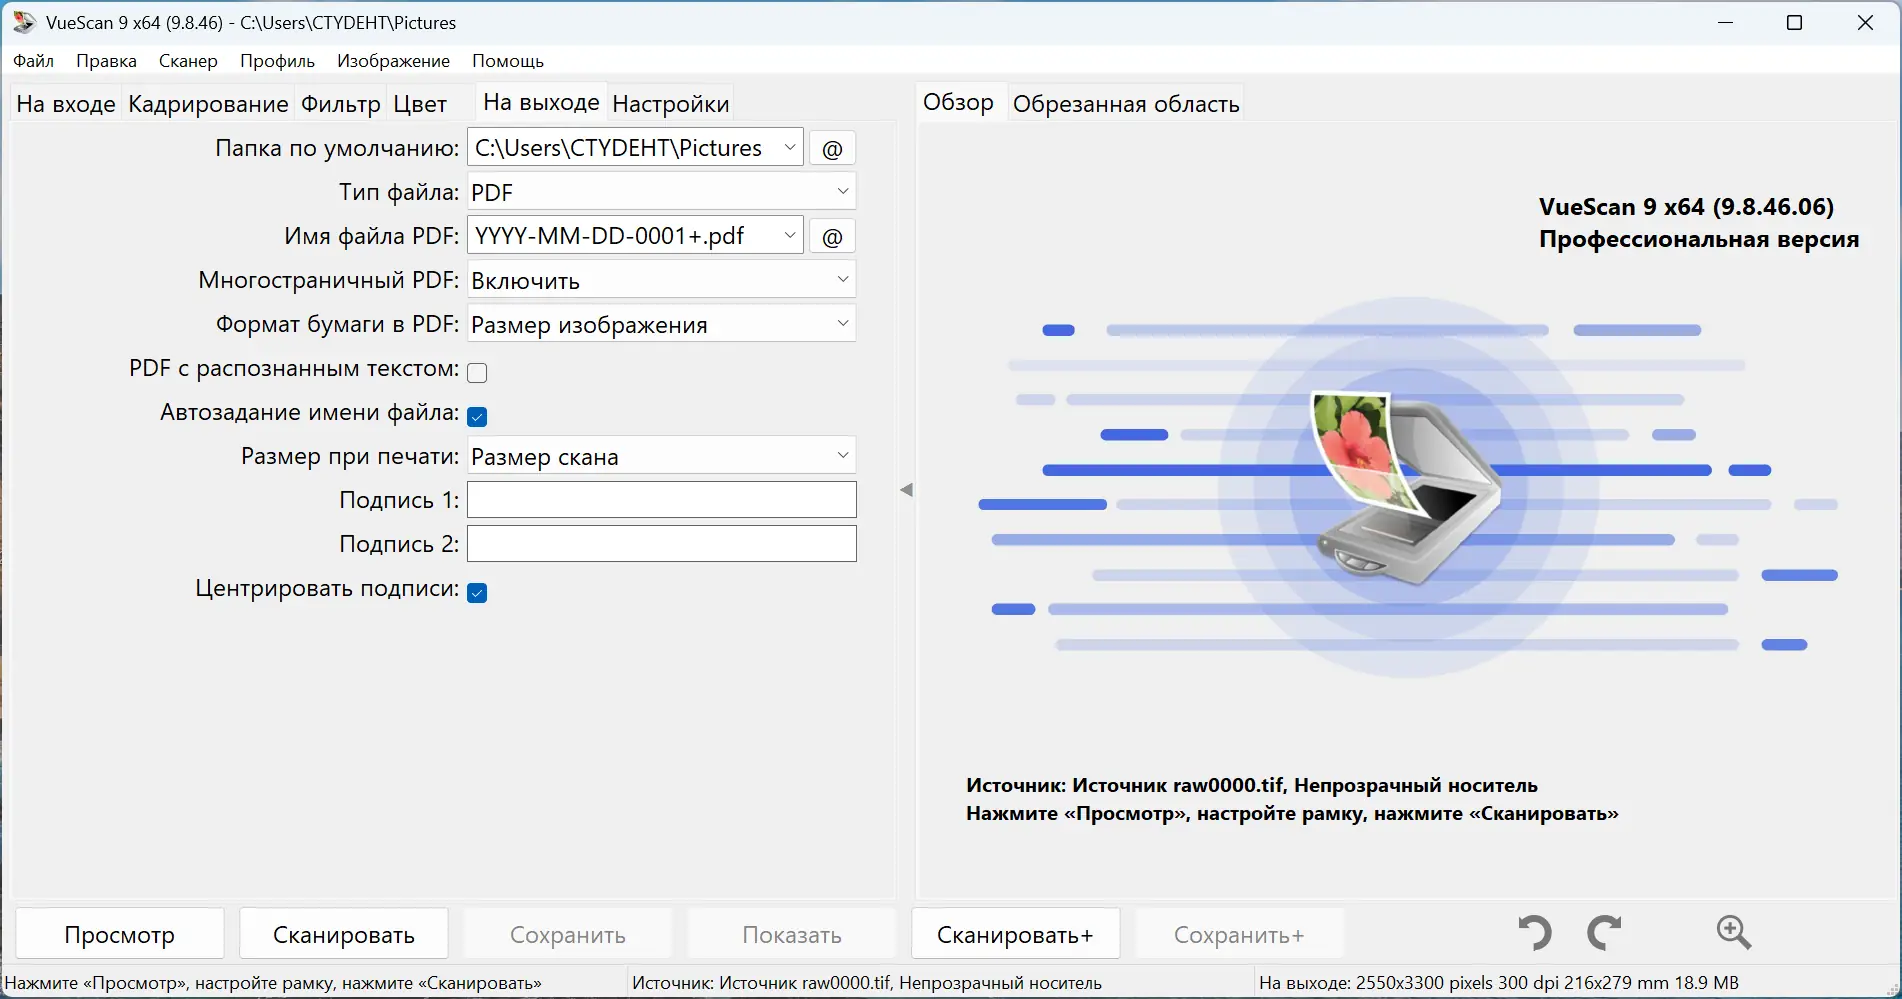Minimize the VueScan window

pos(1725,22)
